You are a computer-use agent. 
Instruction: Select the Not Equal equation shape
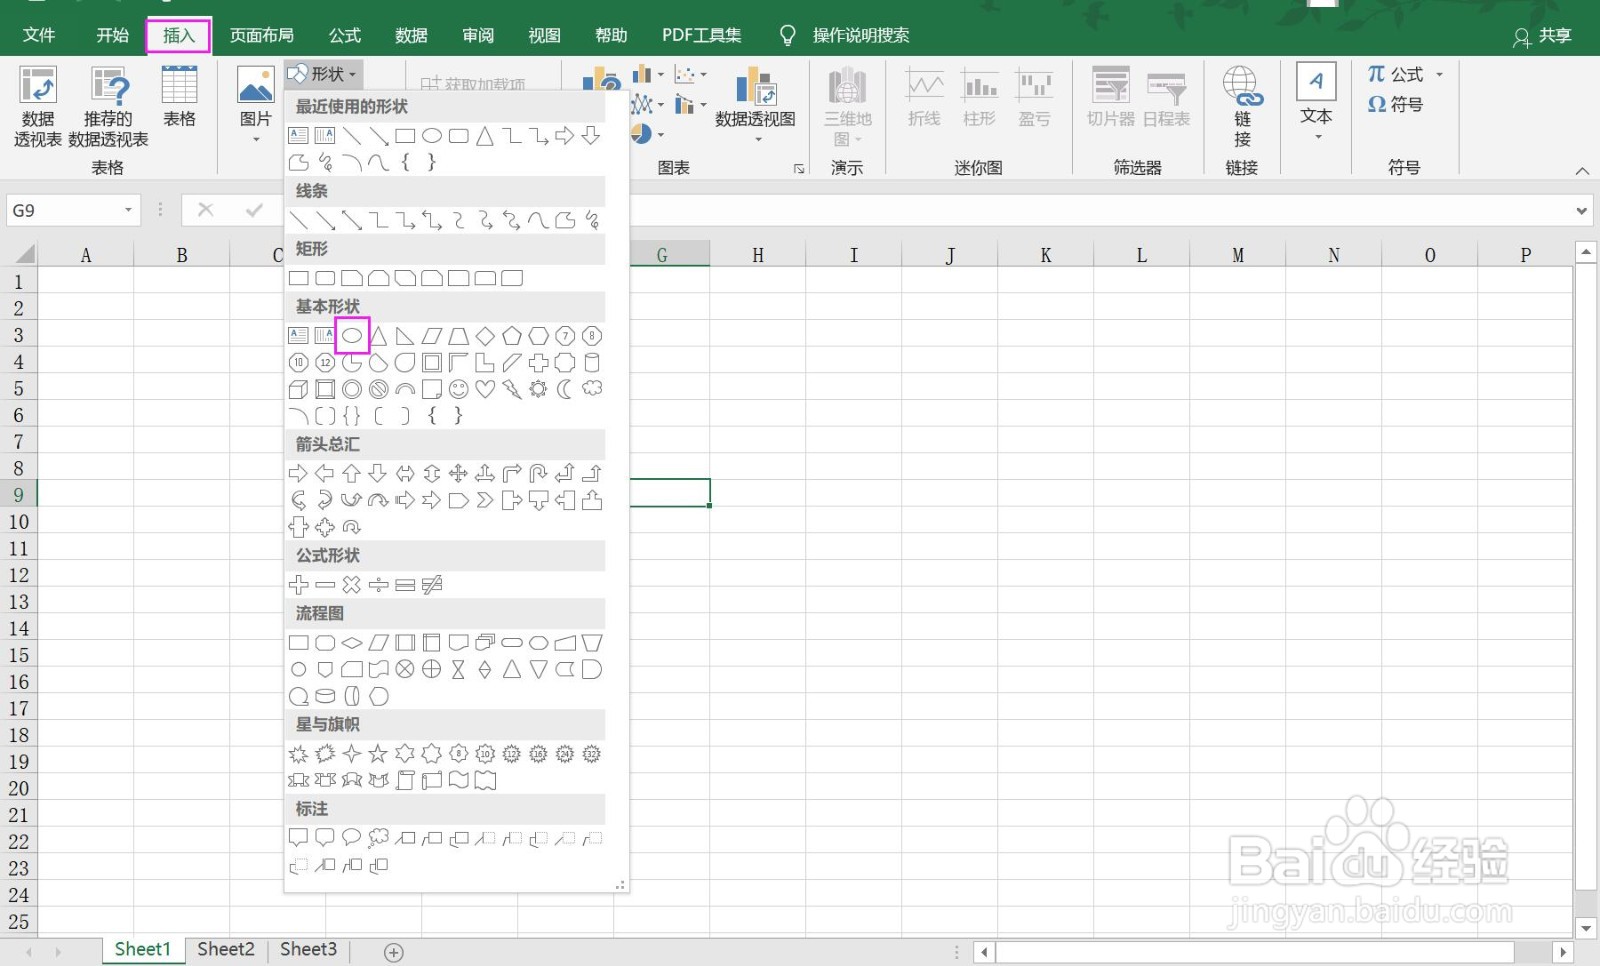click(x=432, y=584)
